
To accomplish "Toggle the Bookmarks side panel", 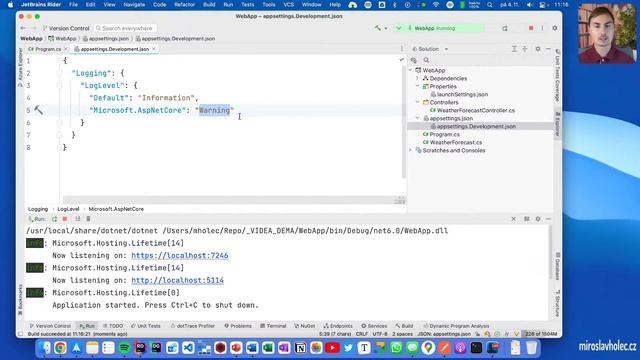I will tap(20, 300).
